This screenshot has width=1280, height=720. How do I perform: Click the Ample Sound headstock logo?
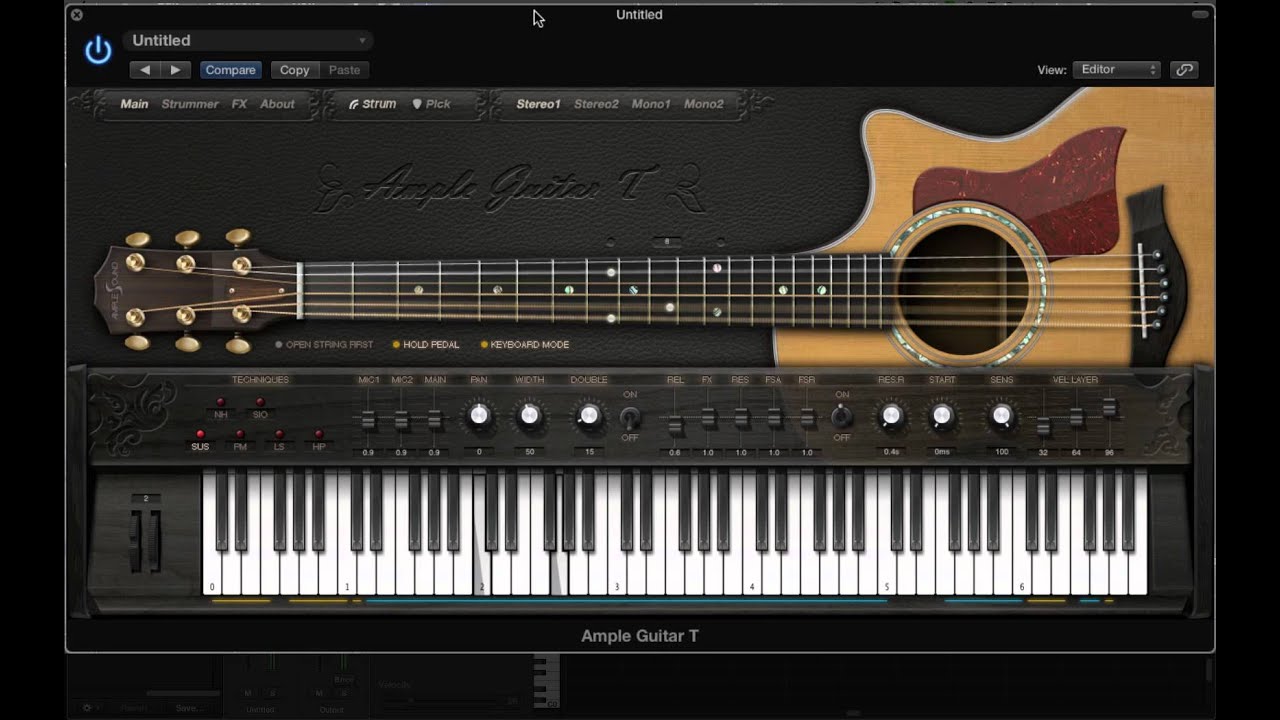(114, 291)
